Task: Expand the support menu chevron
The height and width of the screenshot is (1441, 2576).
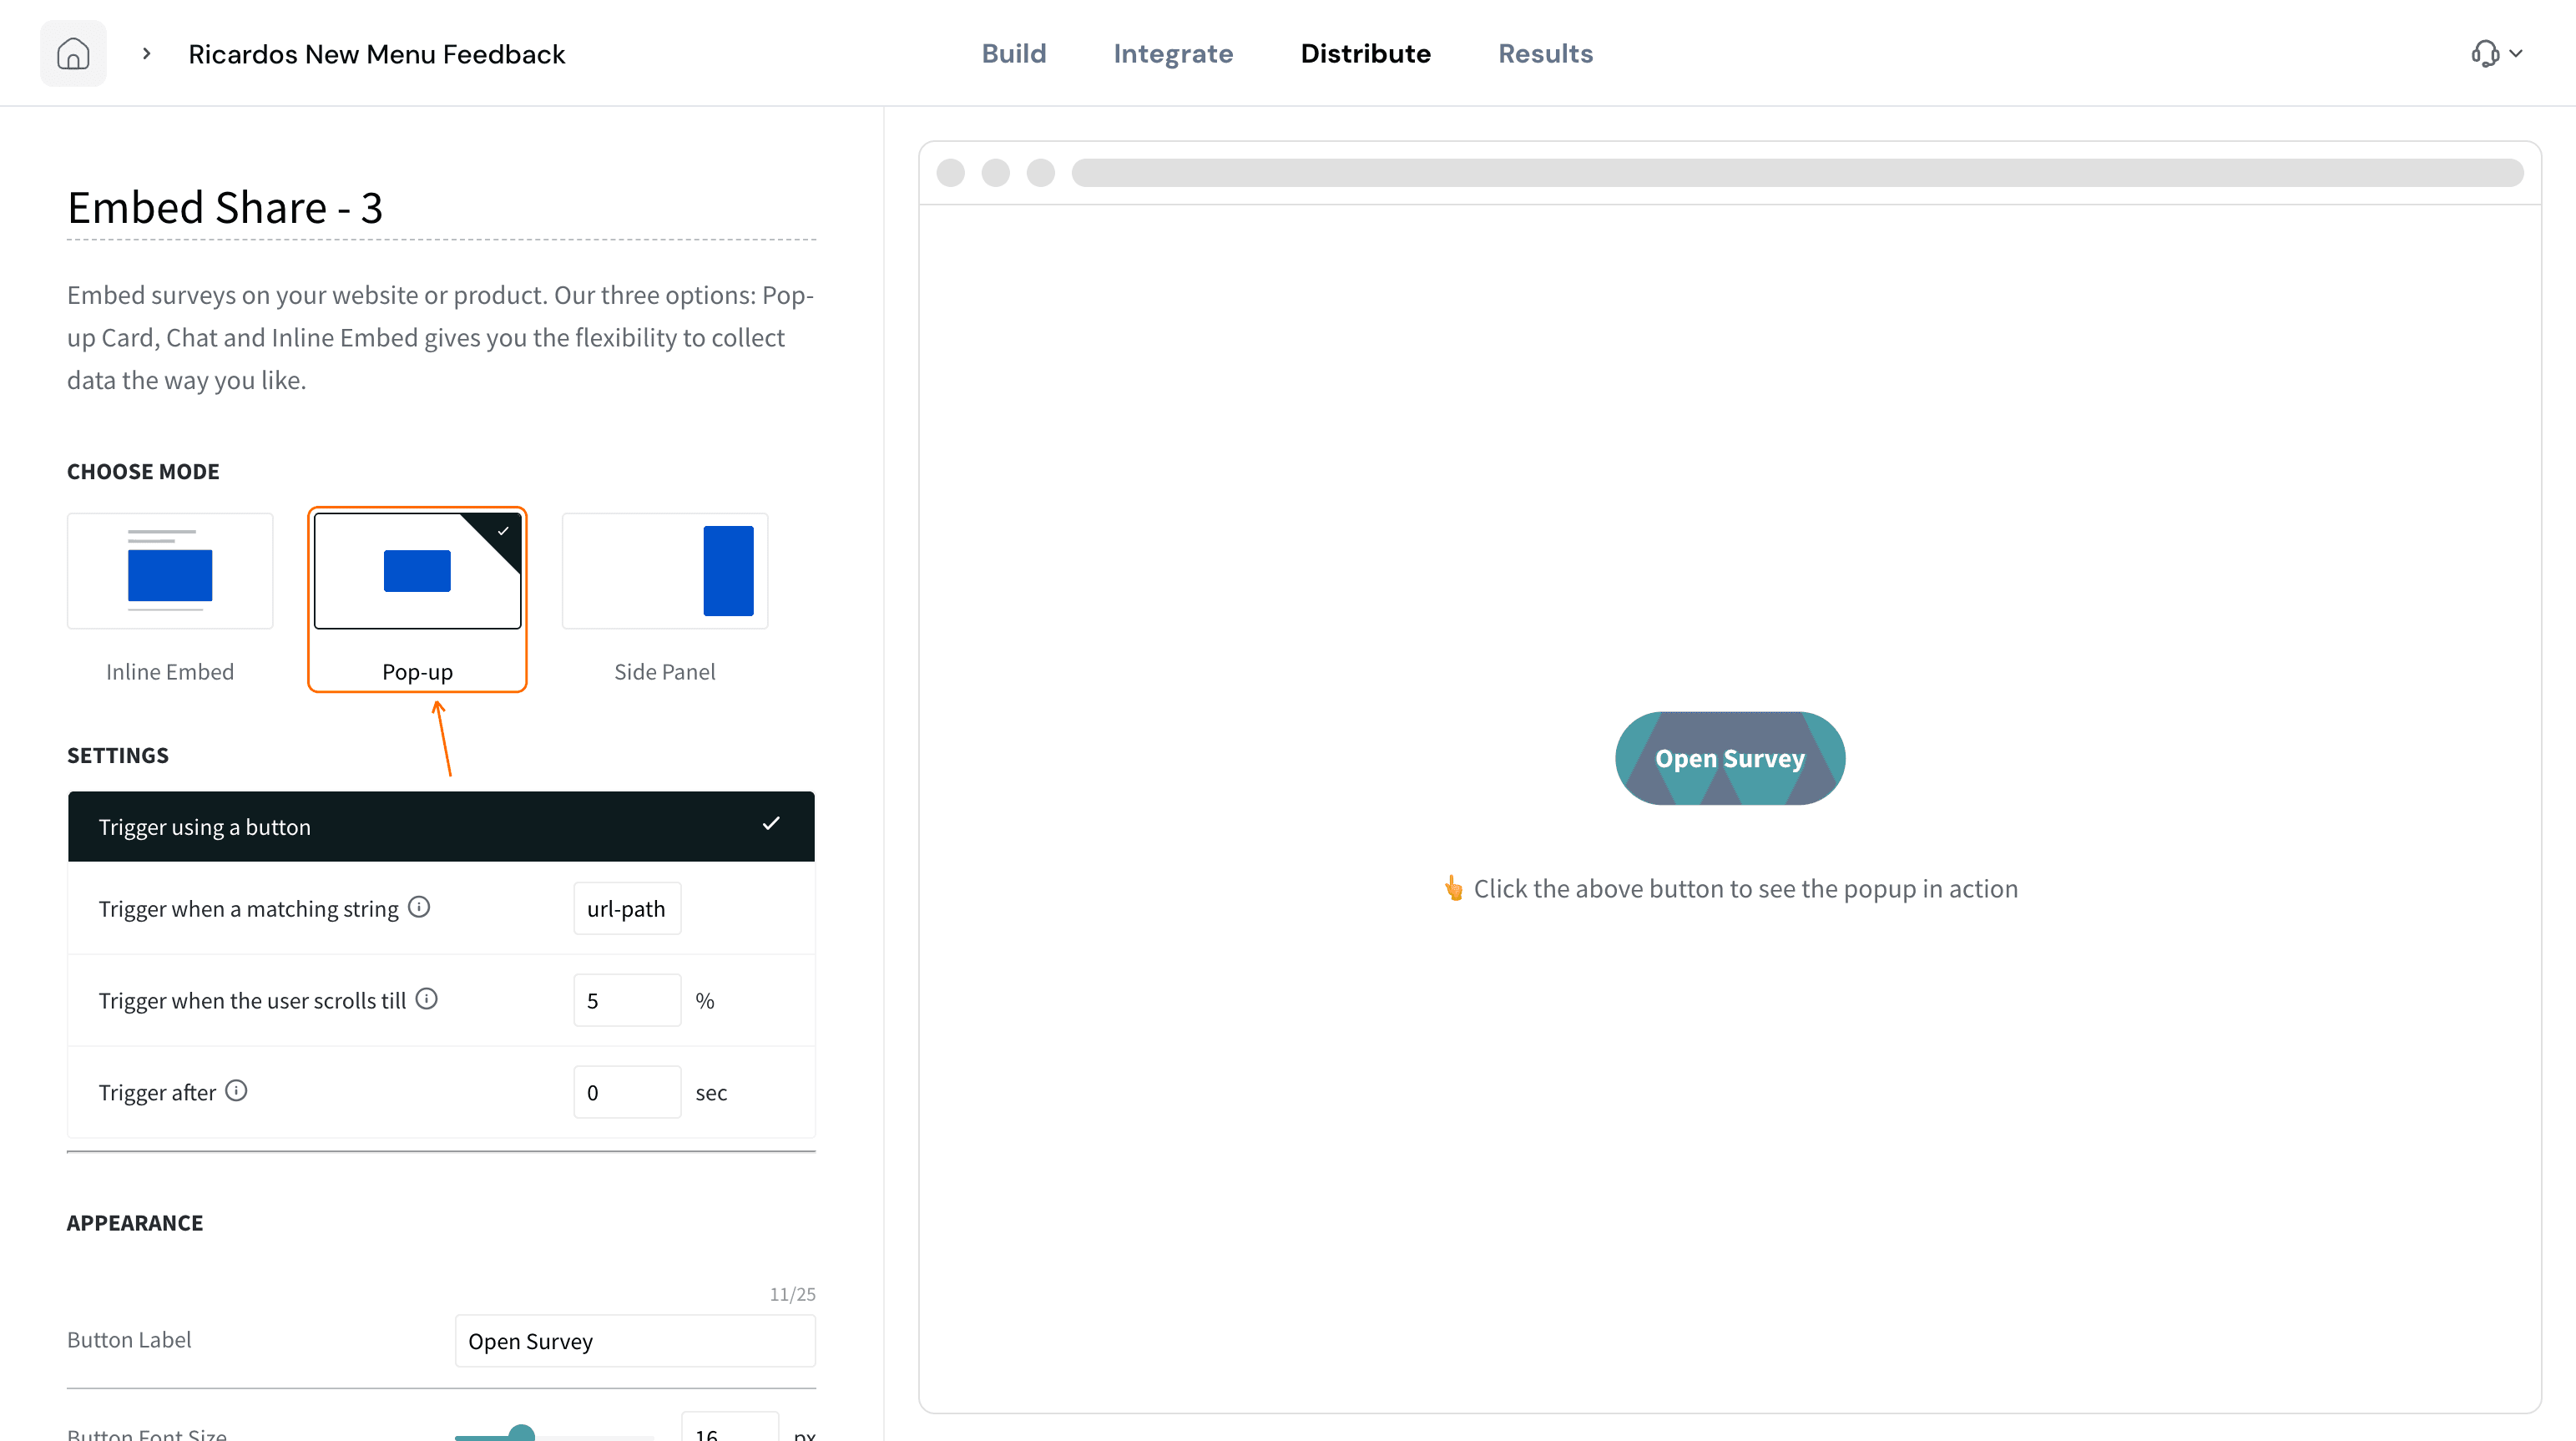Action: (2516, 53)
